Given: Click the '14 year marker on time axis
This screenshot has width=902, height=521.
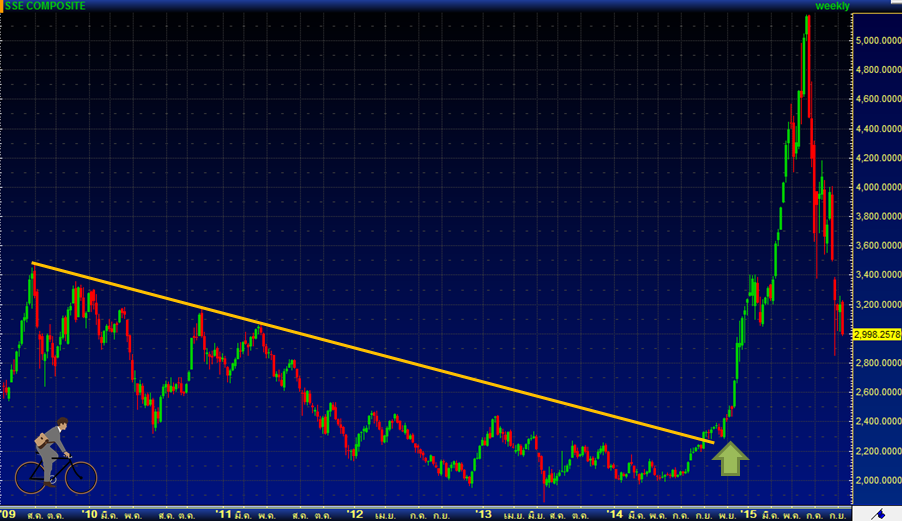Looking at the screenshot, I should point(615,514).
